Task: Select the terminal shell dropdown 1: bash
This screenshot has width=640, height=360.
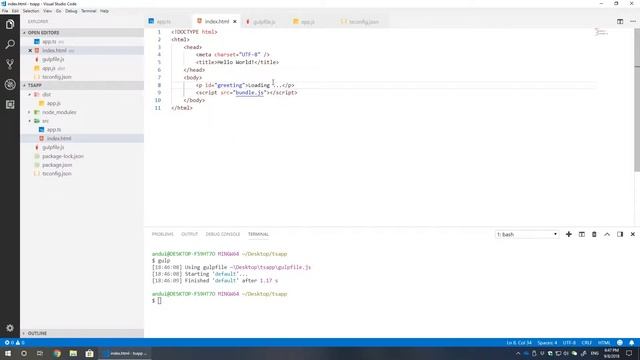Action: click(x=527, y=234)
